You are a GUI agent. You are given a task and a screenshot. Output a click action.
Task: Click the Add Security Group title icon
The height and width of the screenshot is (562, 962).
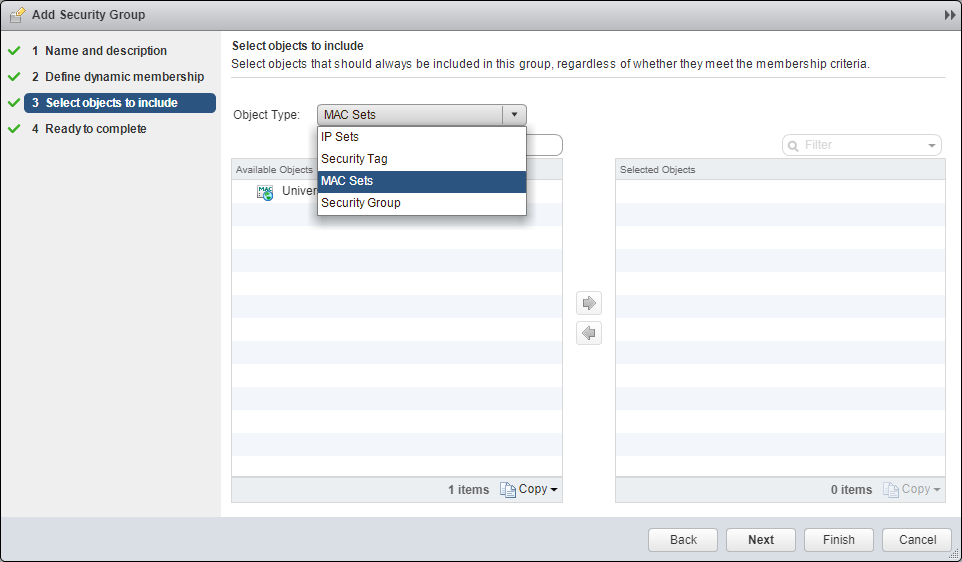(16, 15)
